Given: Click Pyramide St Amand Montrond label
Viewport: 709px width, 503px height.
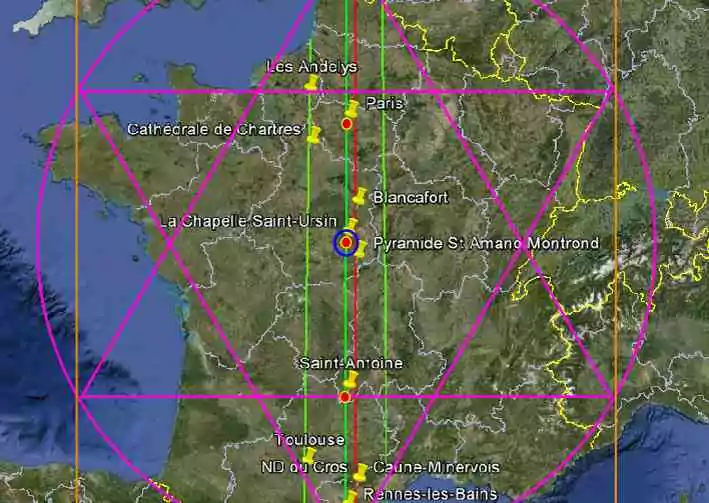Looking at the screenshot, I should point(487,243).
